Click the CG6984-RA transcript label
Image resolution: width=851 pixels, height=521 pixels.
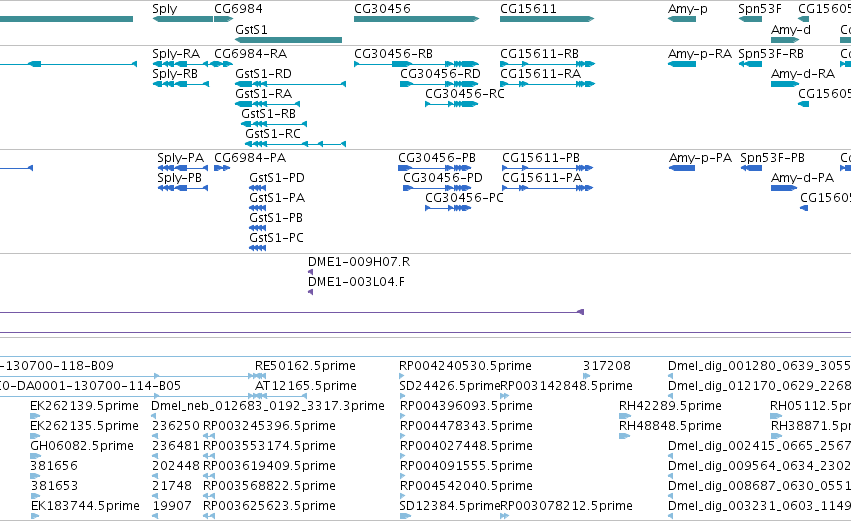[x=251, y=54]
